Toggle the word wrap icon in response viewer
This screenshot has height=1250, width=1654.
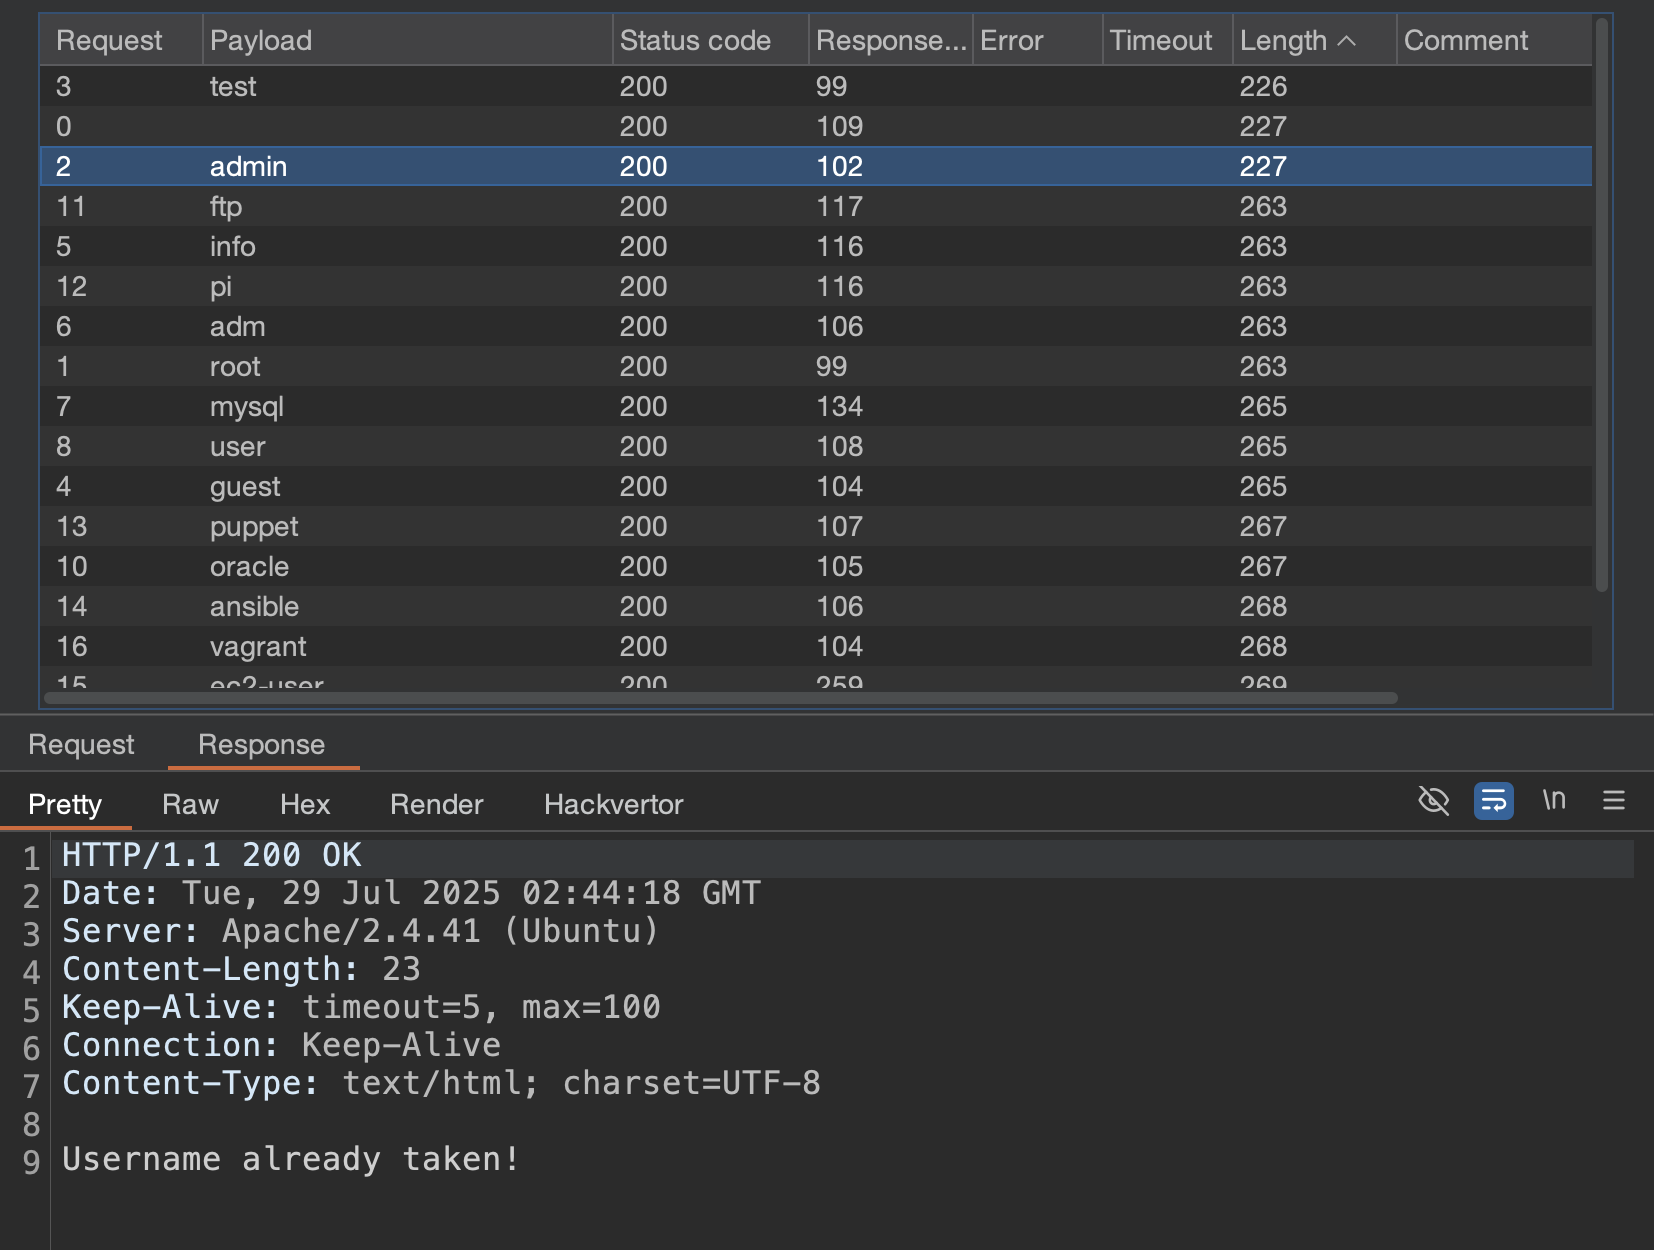click(1493, 800)
